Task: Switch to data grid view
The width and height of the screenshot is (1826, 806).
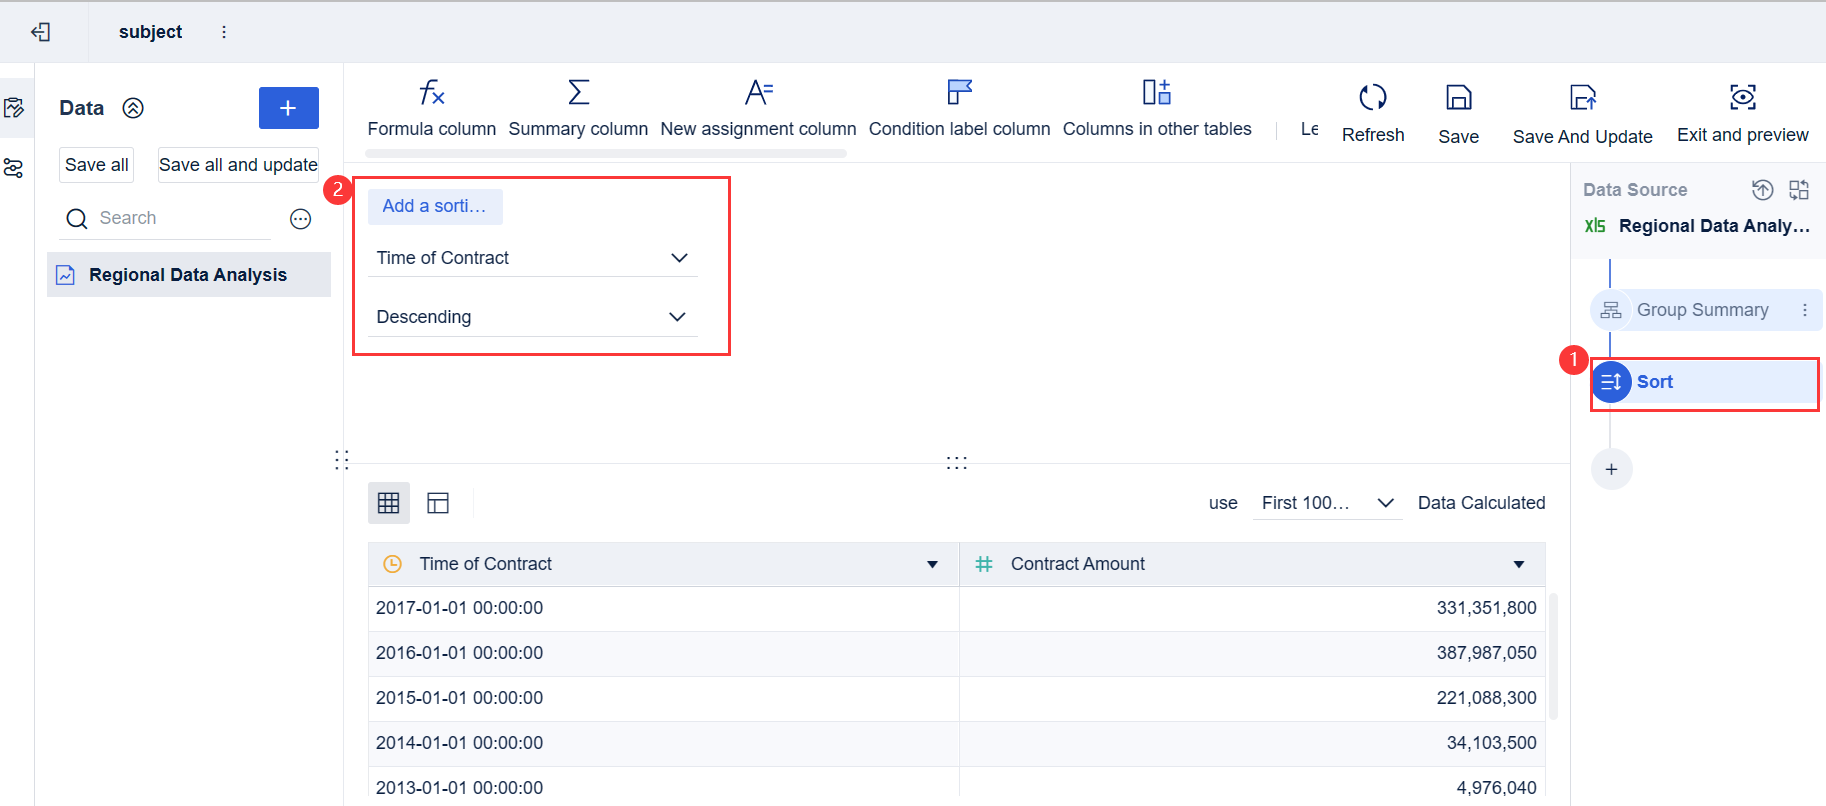Action: 389,503
